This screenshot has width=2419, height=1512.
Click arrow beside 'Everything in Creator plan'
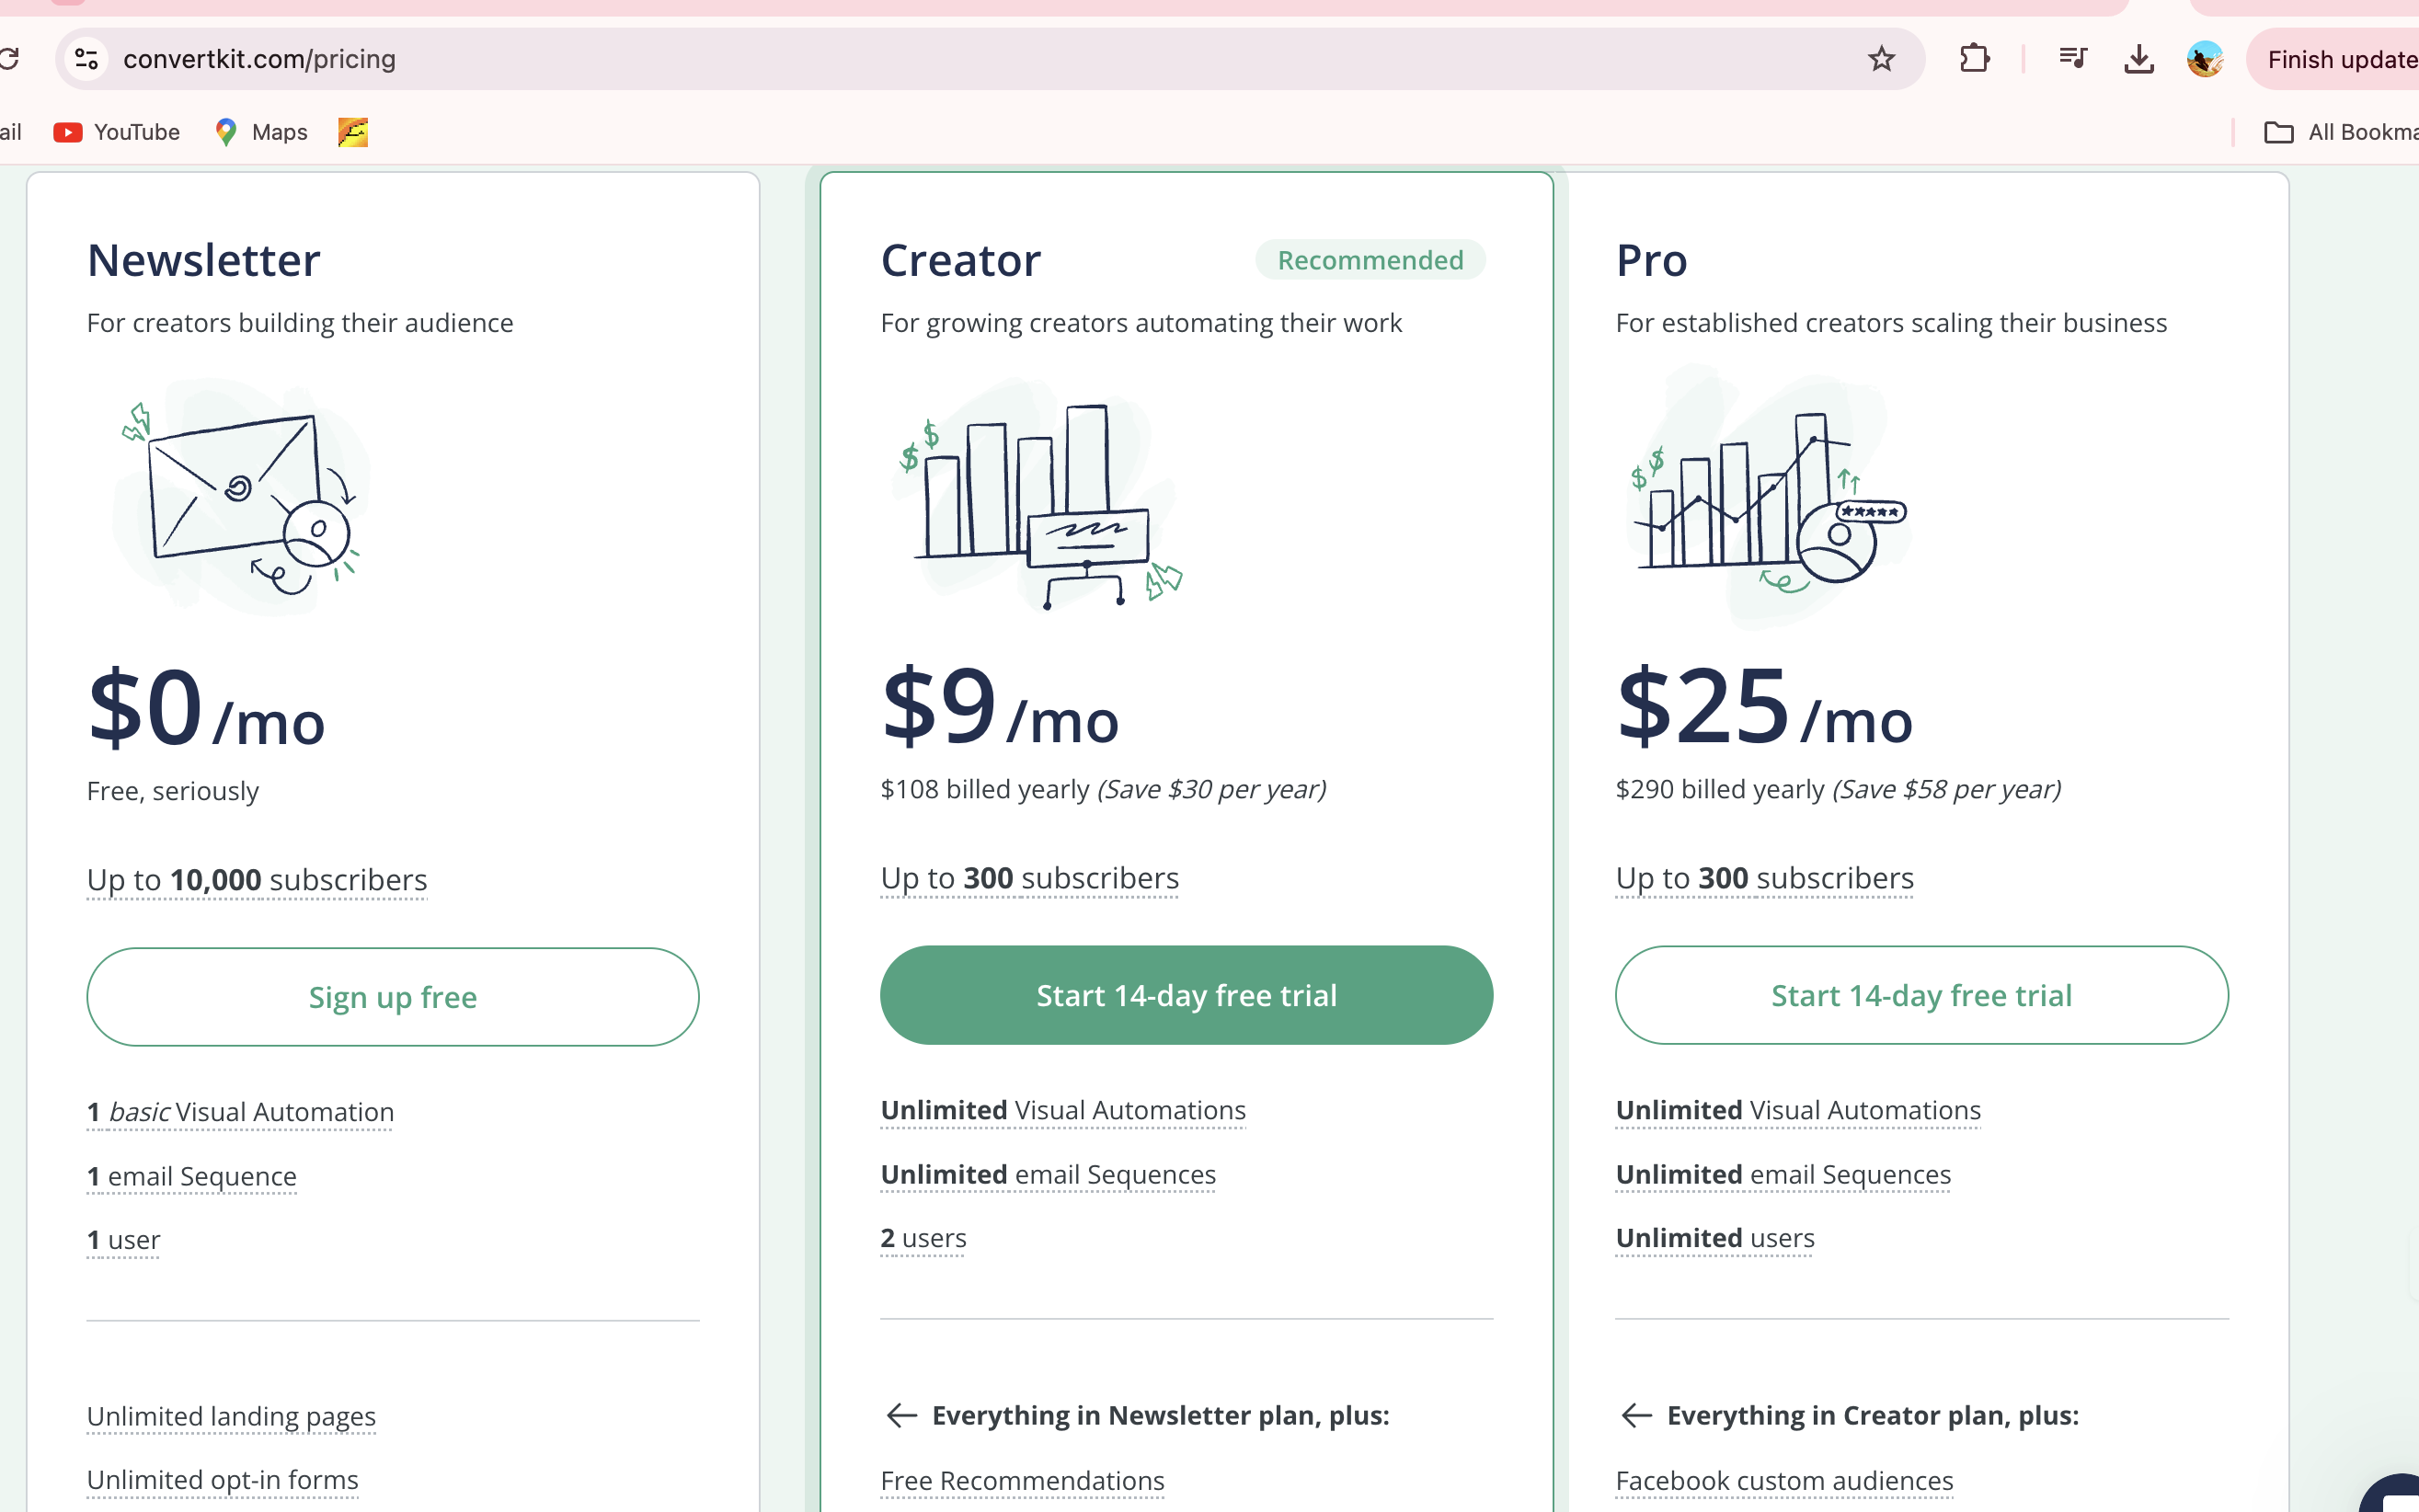[1636, 1415]
